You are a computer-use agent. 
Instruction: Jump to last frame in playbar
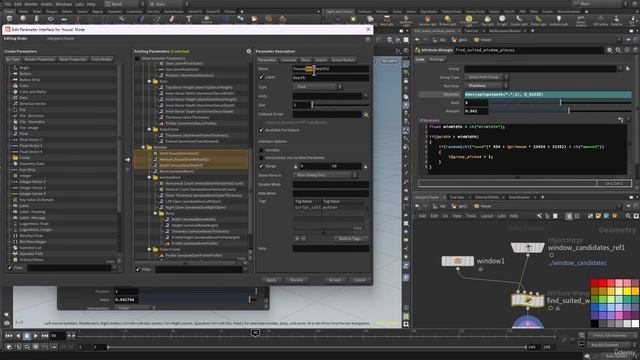coord(45,336)
